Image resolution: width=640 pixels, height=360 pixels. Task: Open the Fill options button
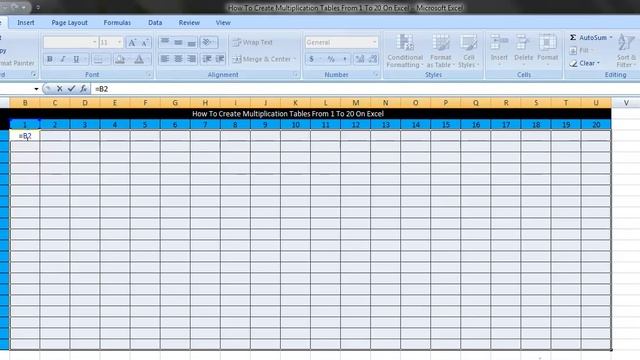click(x=581, y=51)
